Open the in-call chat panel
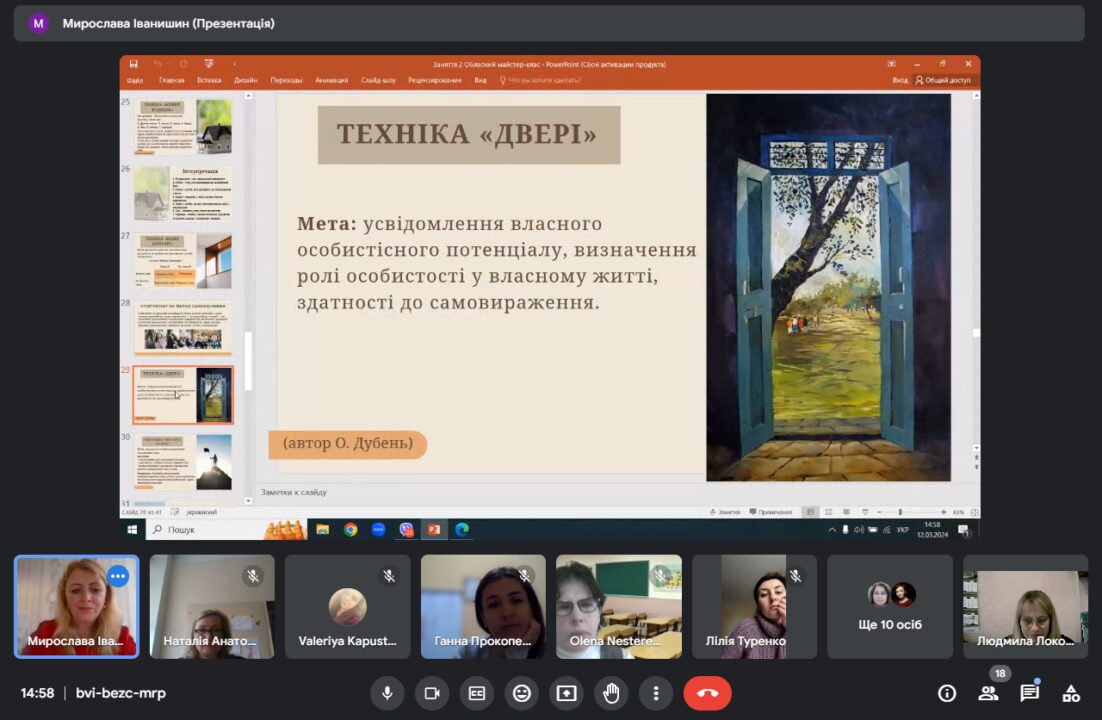 click(1030, 693)
